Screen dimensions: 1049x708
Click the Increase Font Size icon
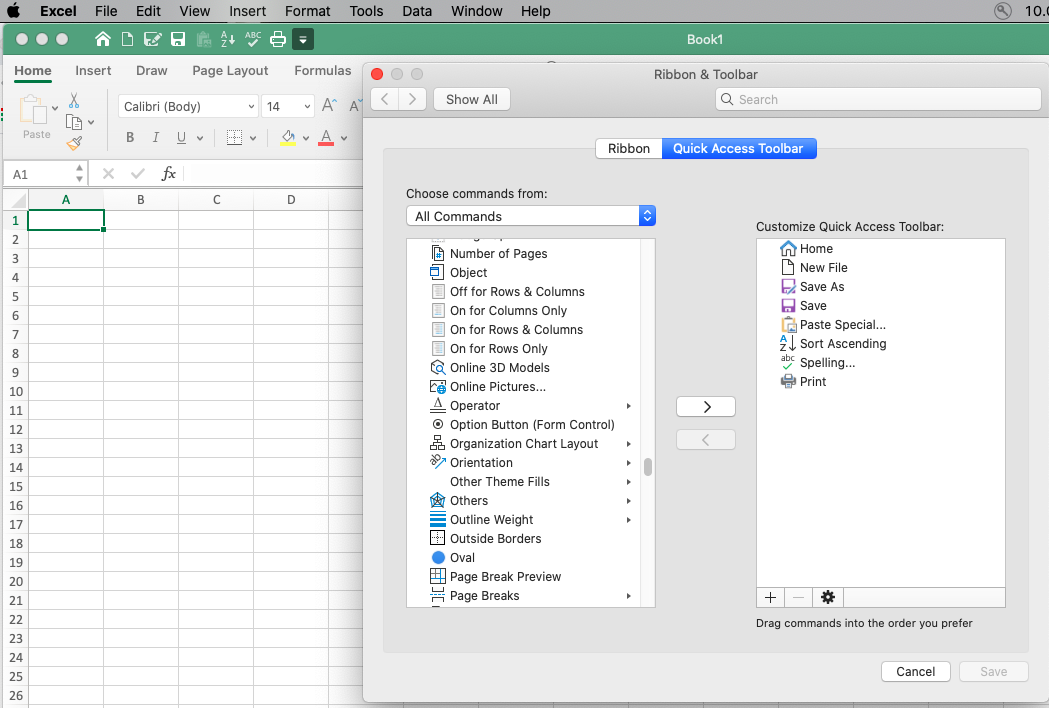[328, 106]
